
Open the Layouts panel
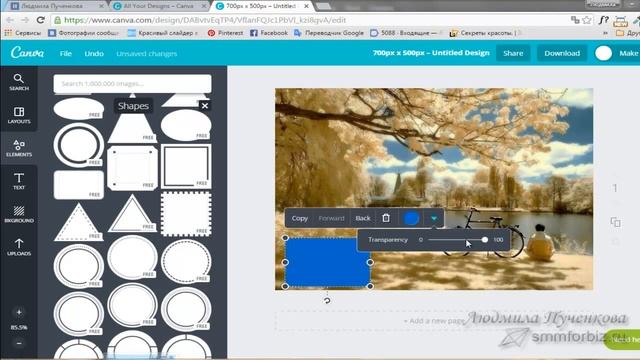[x=19, y=115]
